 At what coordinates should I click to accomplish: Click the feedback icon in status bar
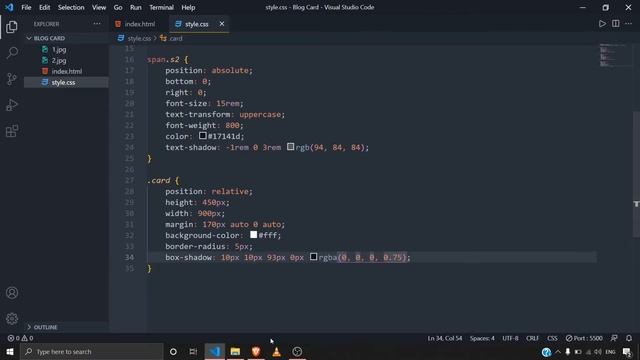pos(614,338)
